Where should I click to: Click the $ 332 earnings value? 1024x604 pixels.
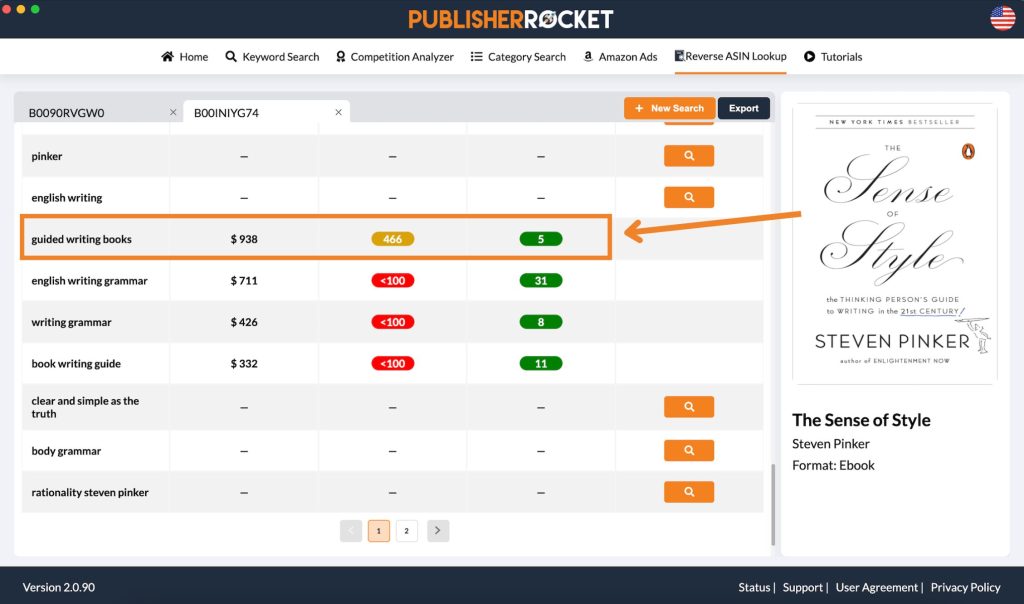tap(244, 364)
